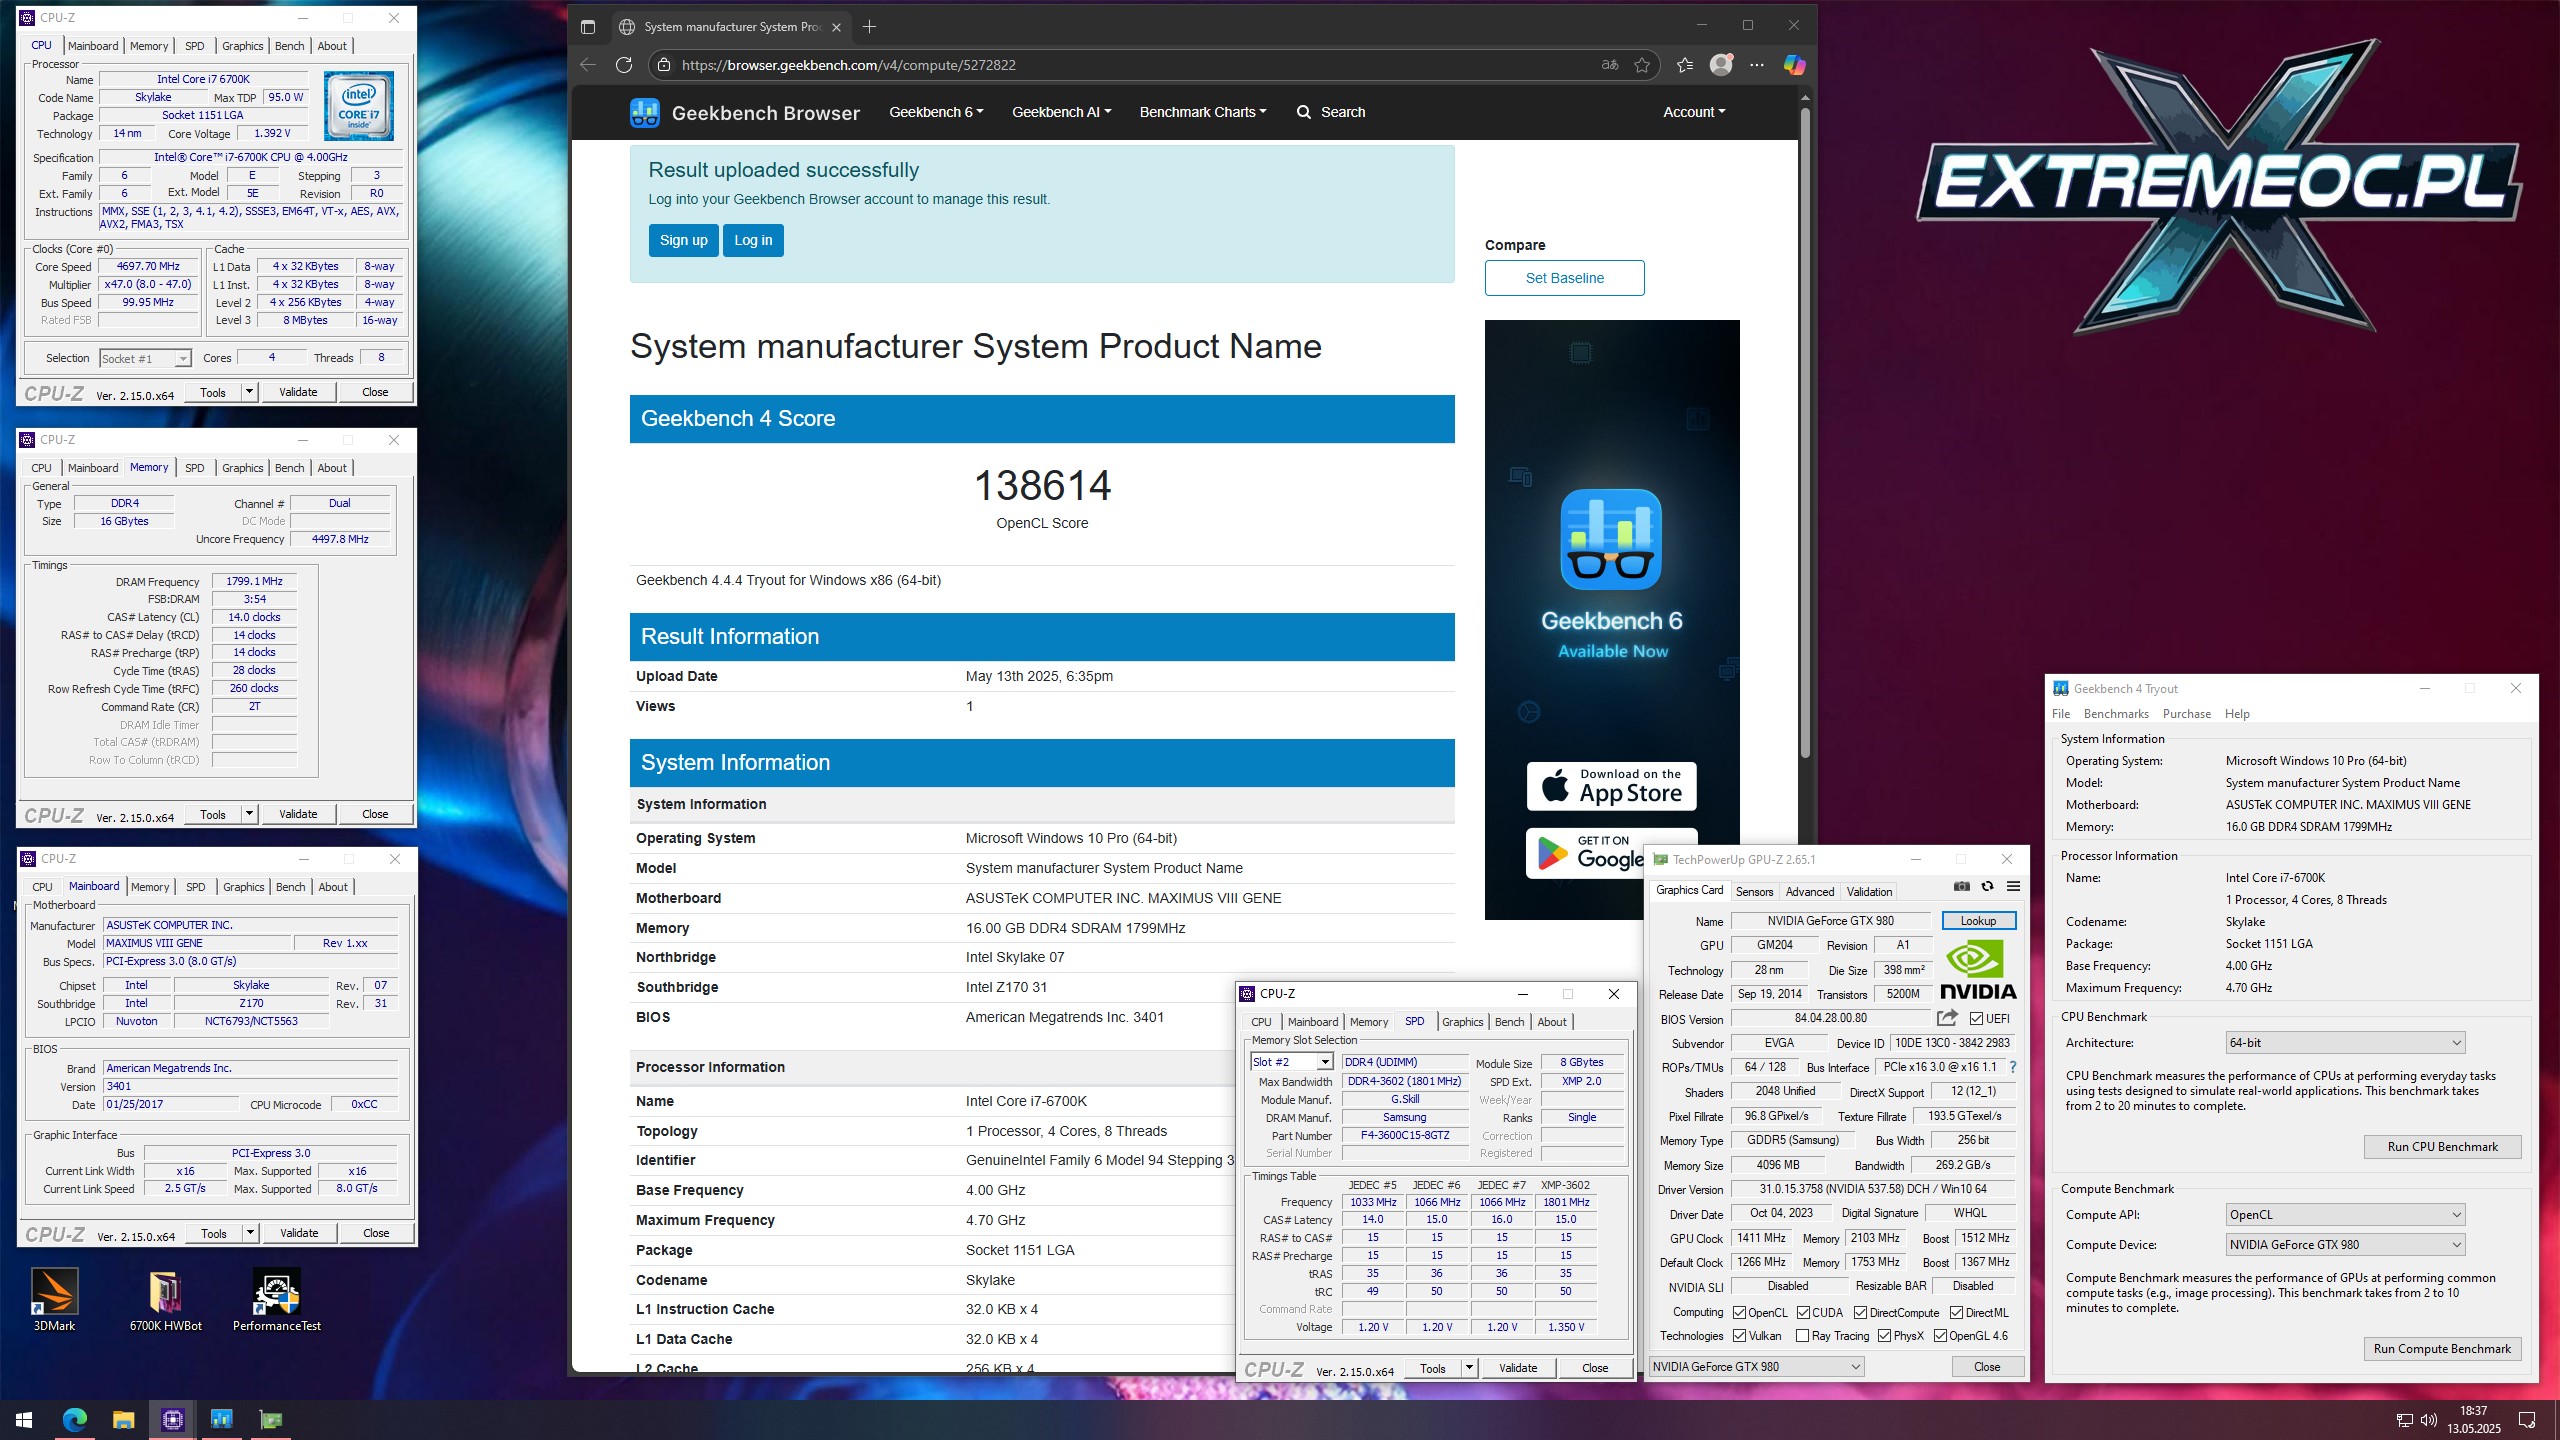Click the favorite star icon in address bar

pyautogui.click(x=1642, y=65)
